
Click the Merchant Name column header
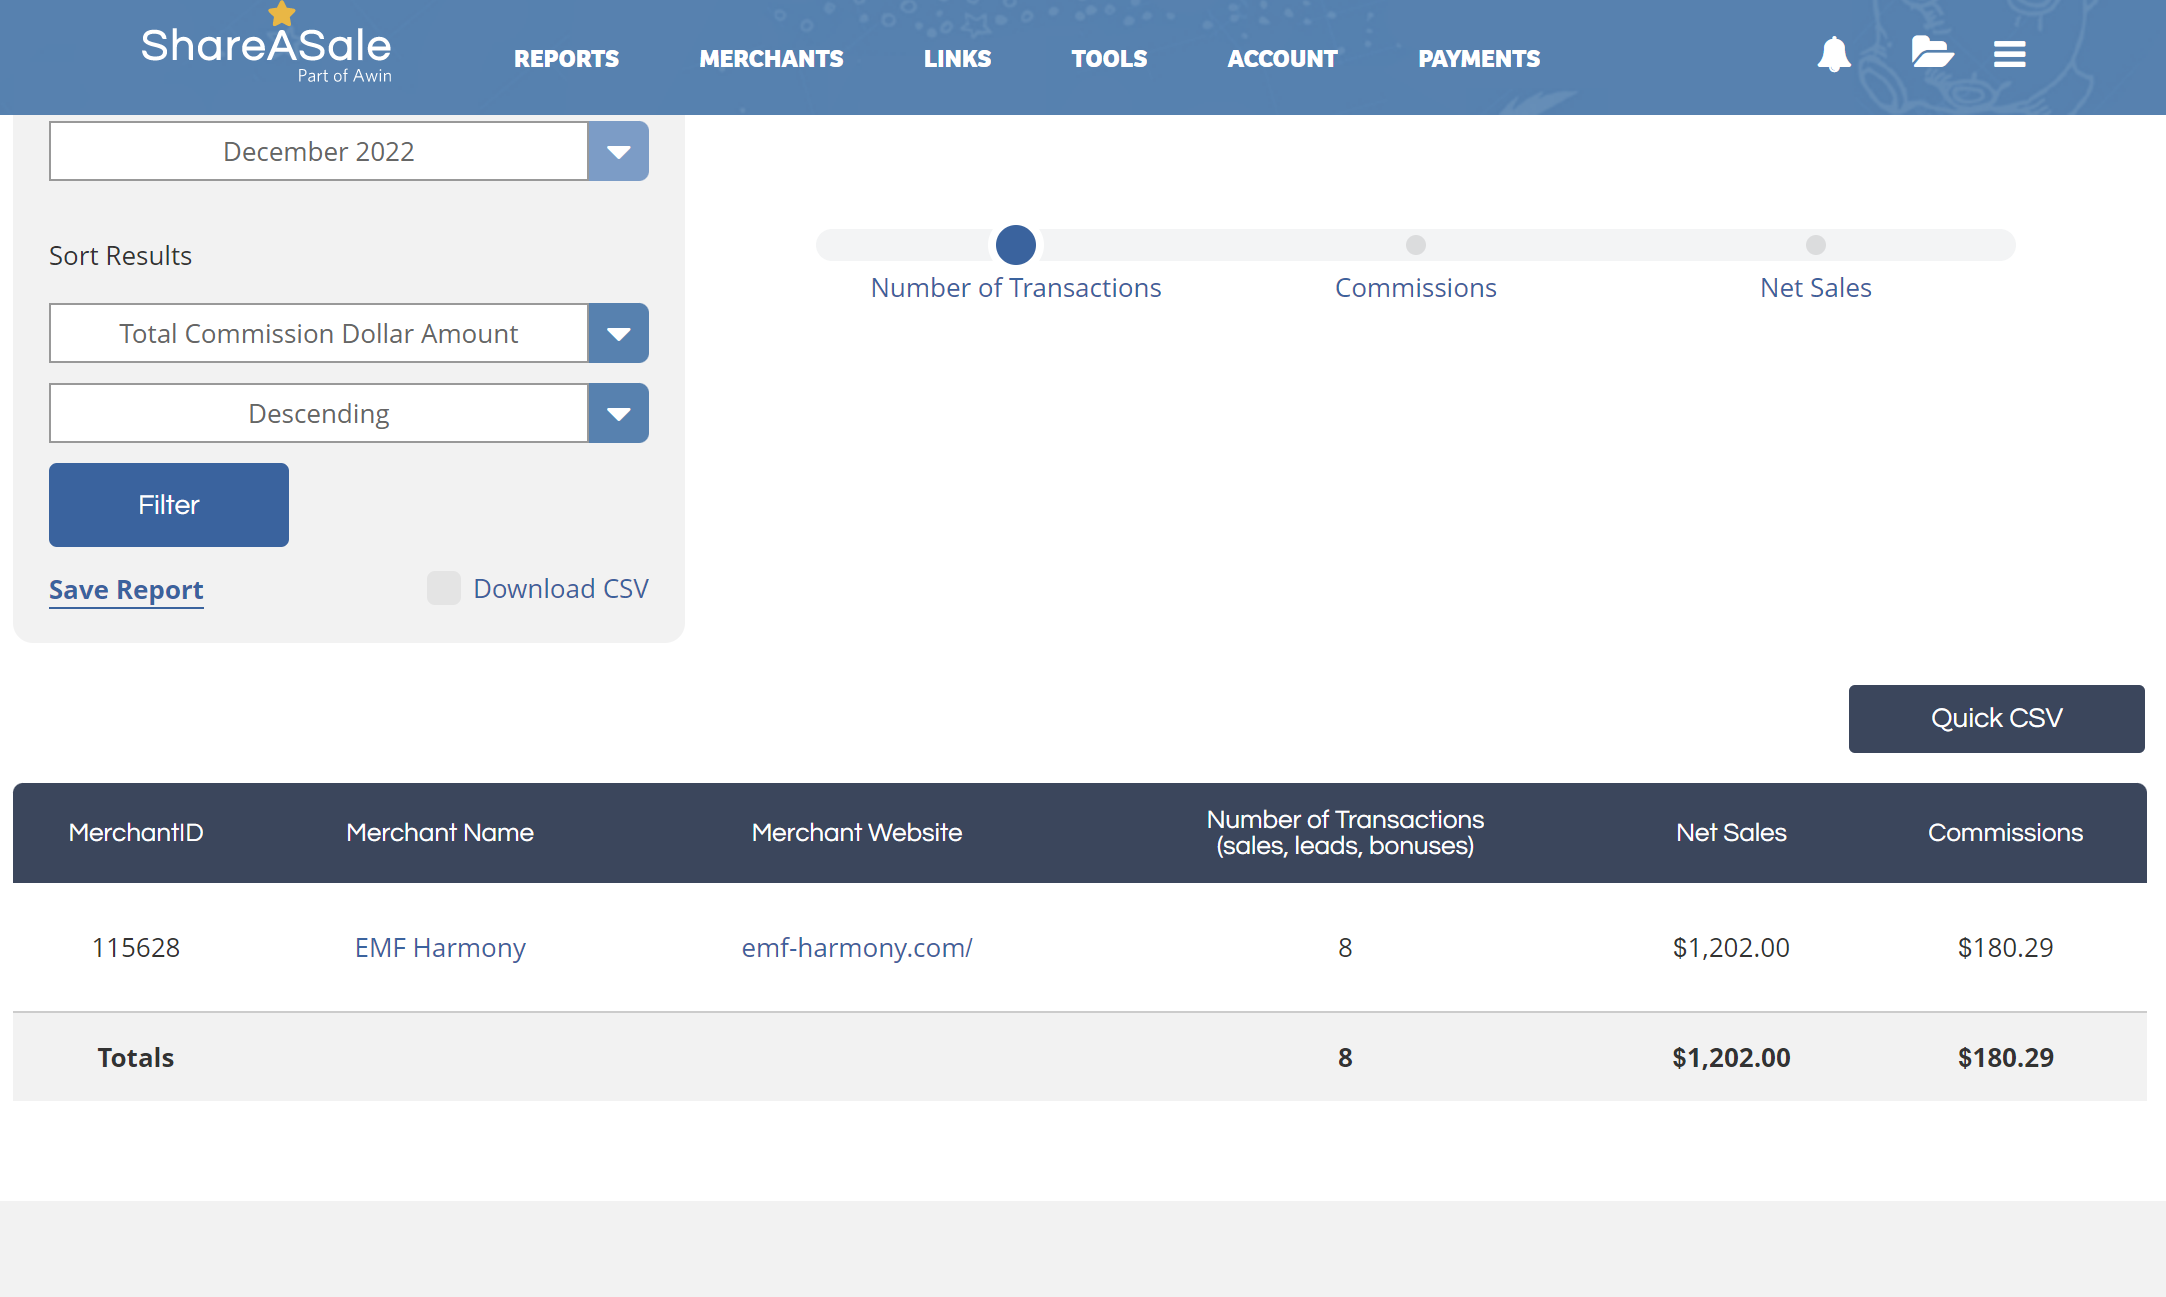coord(440,833)
